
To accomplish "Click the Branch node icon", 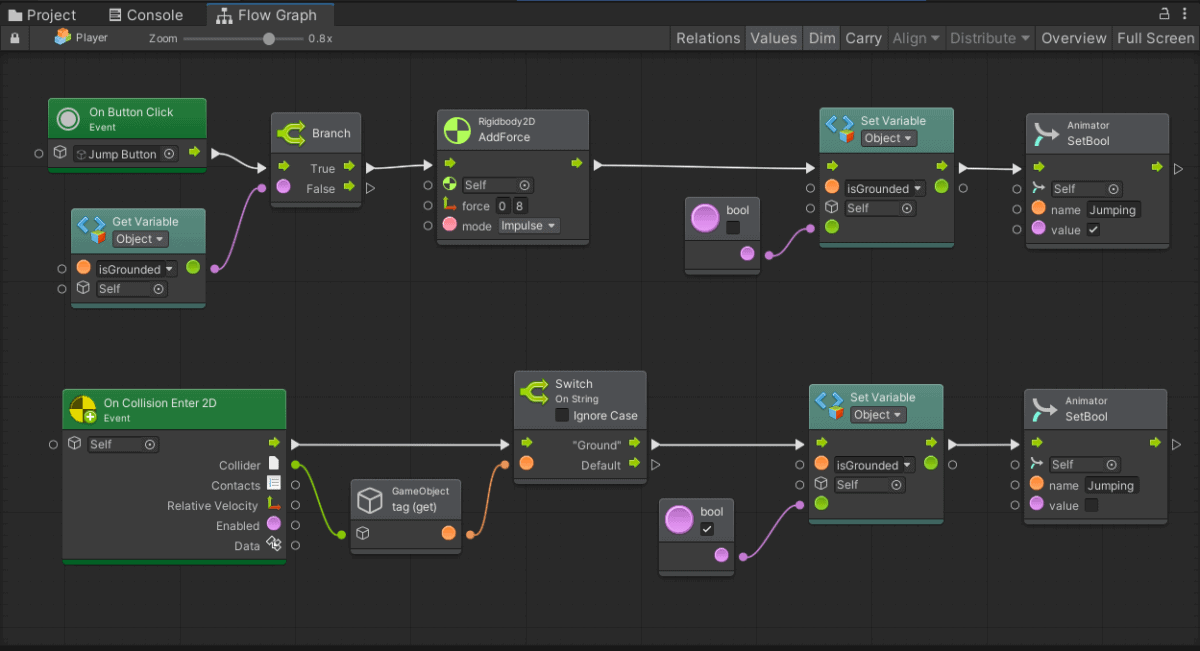I will (x=291, y=133).
